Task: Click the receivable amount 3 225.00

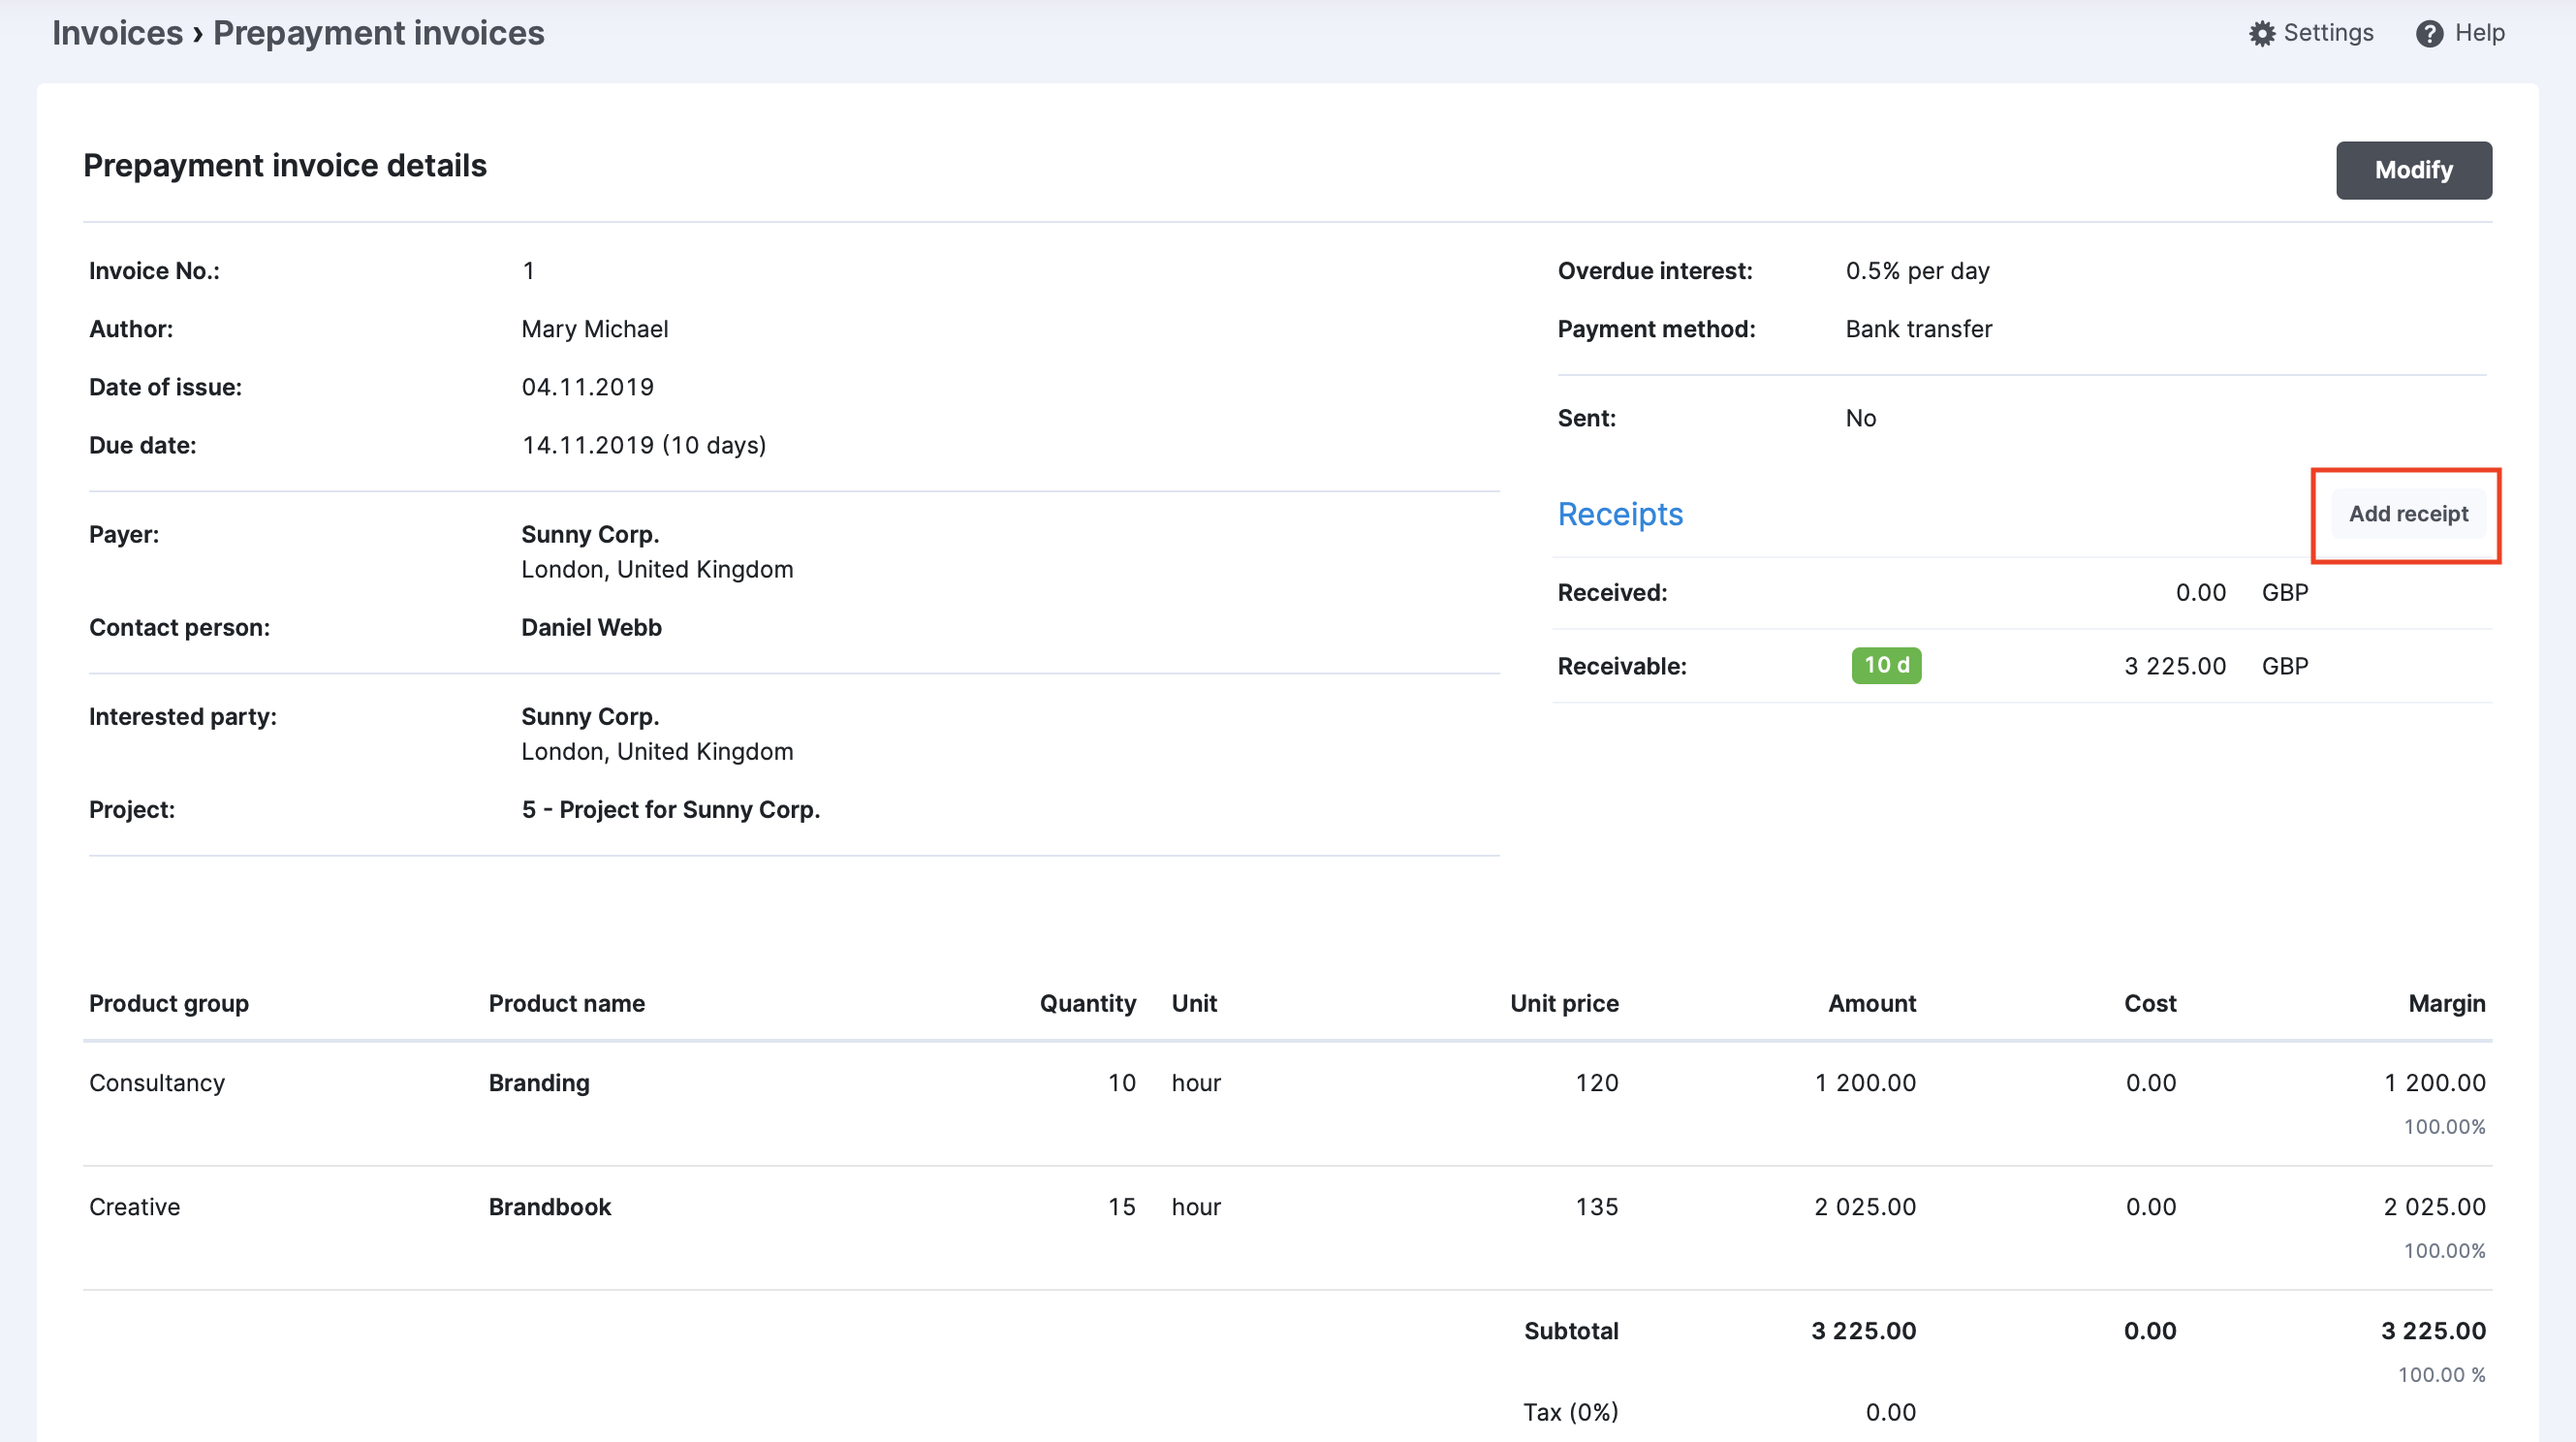Action: (2175, 666)
